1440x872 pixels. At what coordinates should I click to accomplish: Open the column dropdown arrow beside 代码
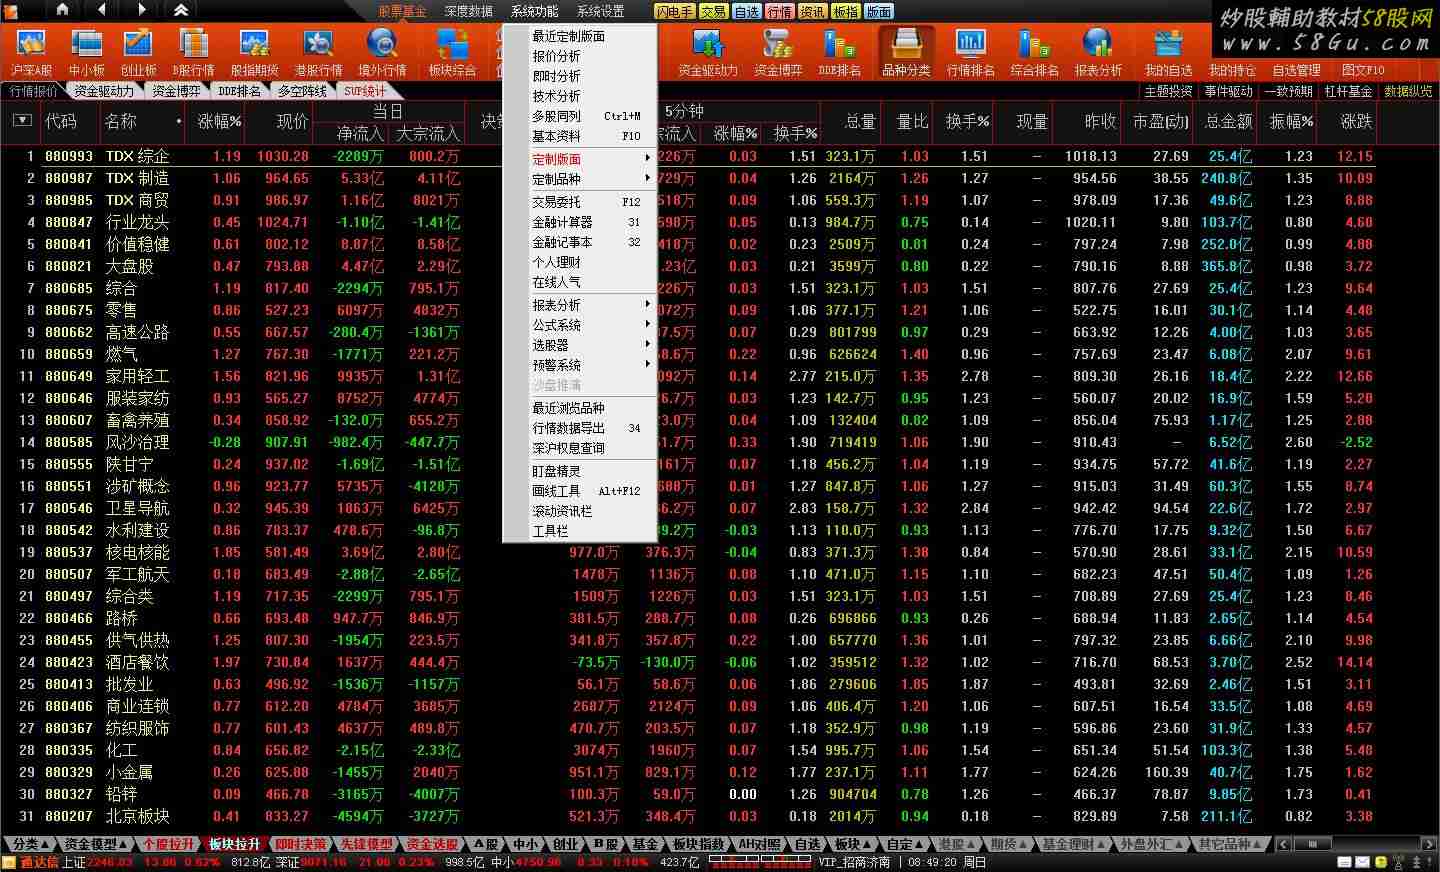(22, 121)
